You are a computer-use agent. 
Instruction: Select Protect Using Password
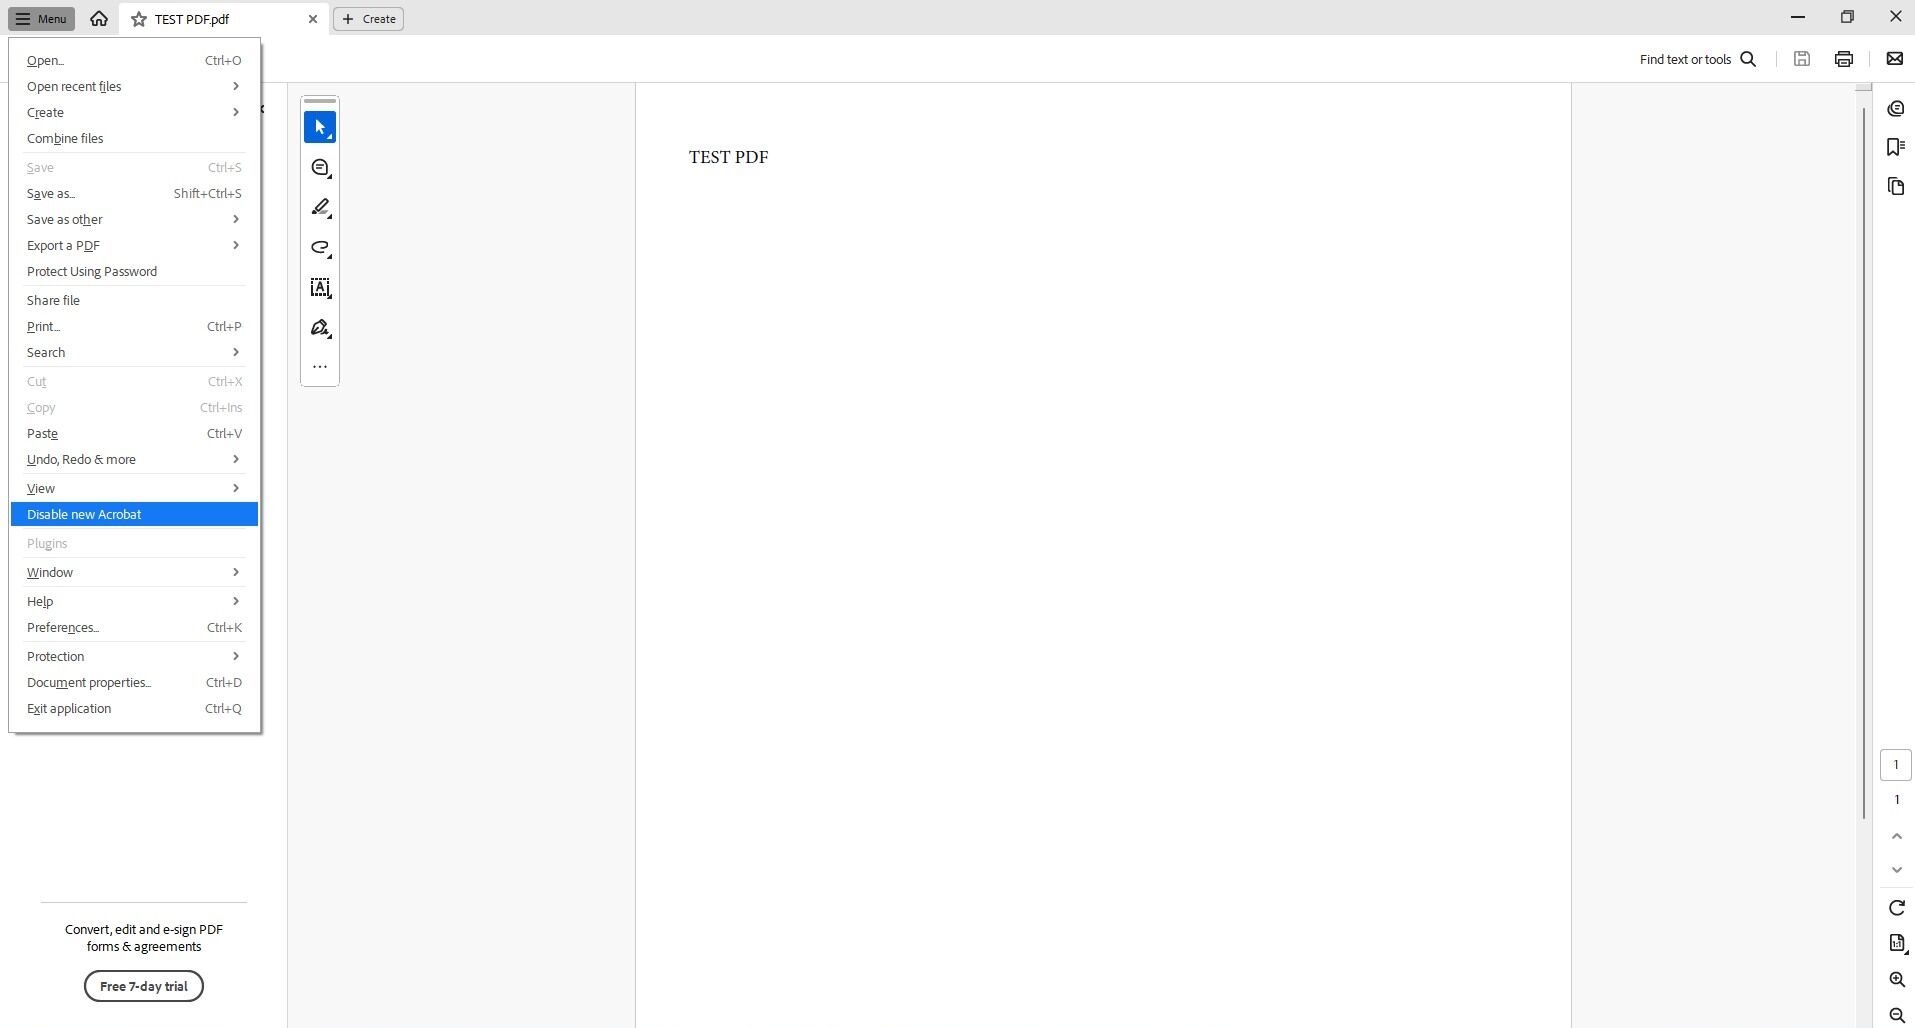(x=134, y=271)
